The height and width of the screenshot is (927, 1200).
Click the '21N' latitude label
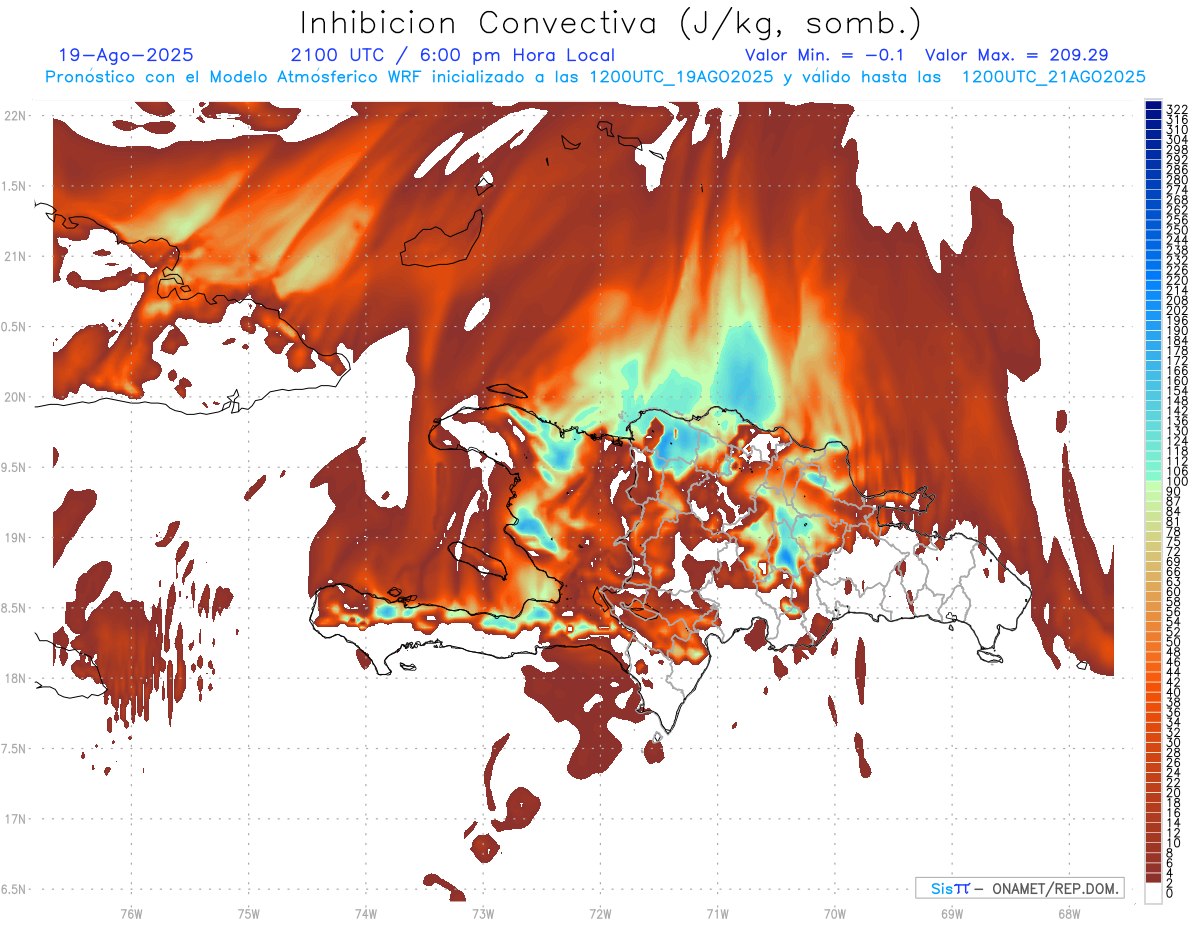click(x=16, y=257)
